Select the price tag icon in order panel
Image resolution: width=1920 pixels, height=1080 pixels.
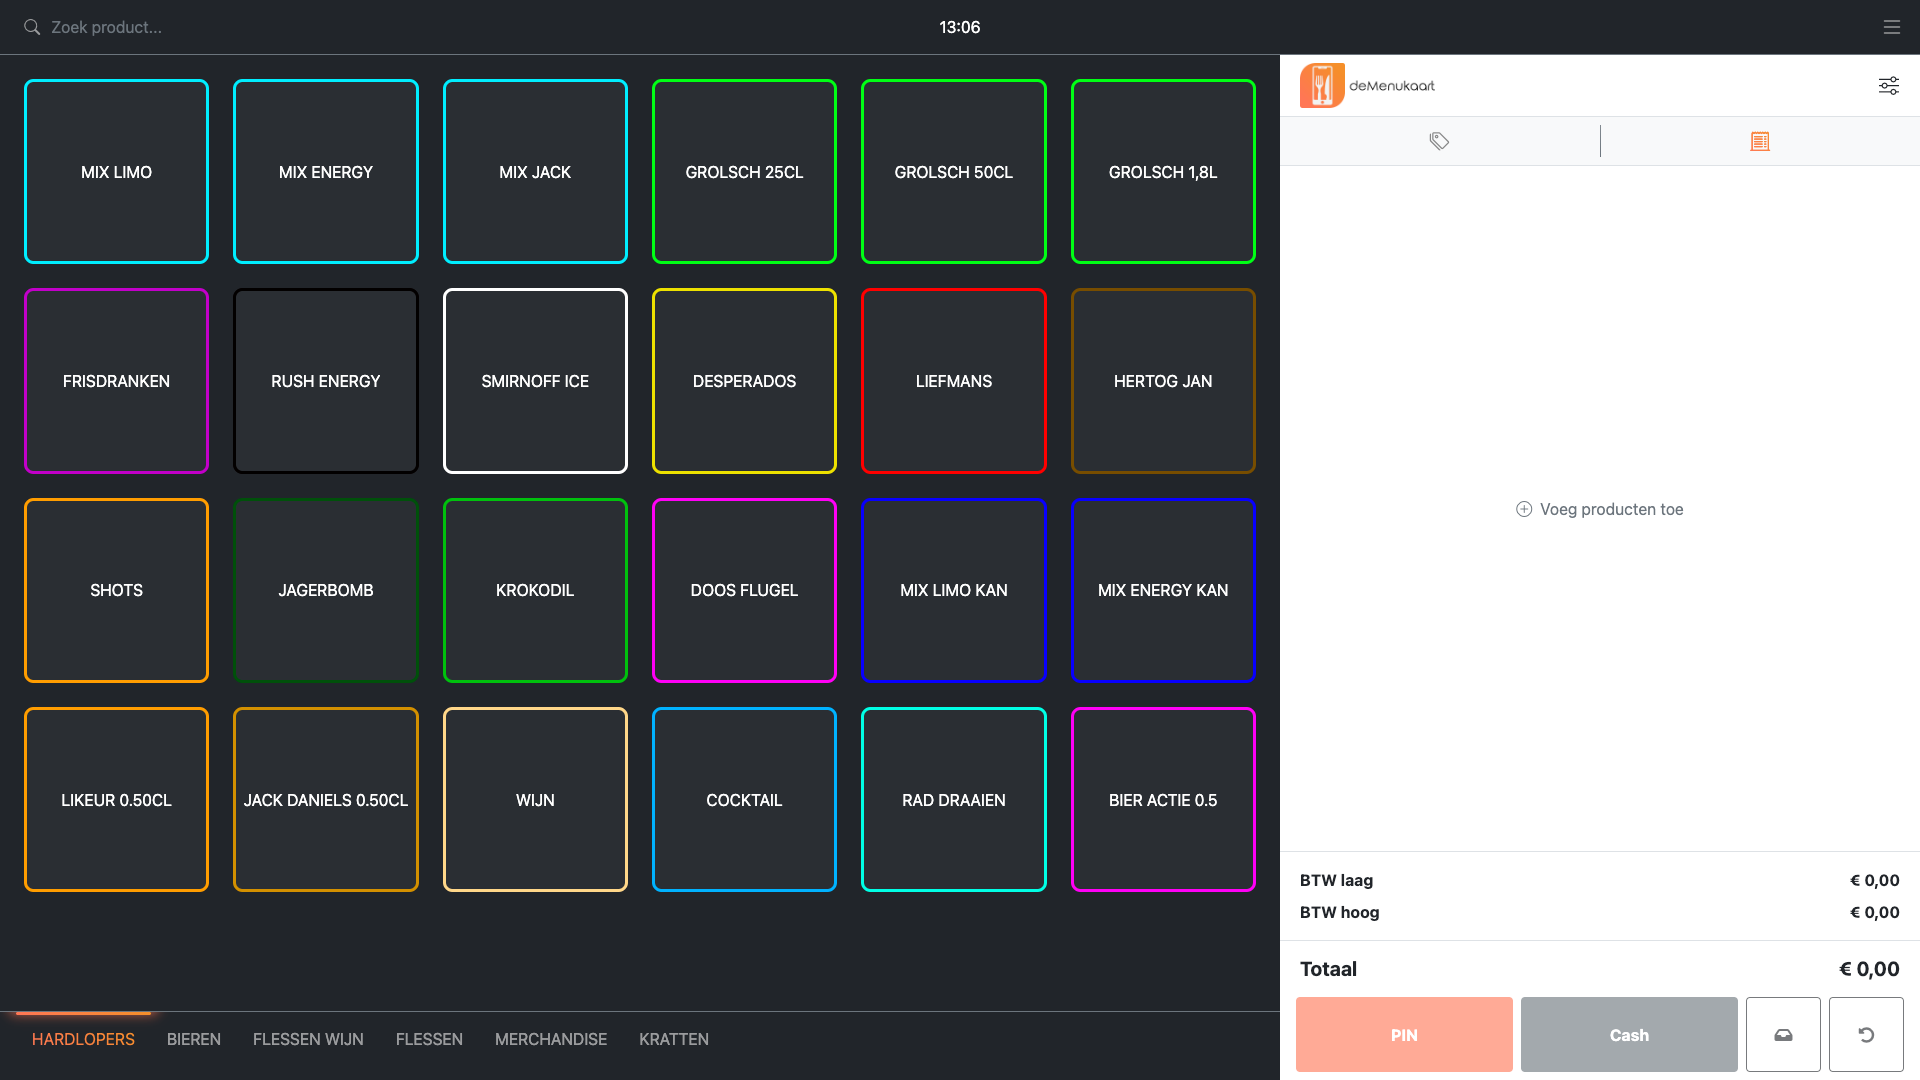point(1439,141)
